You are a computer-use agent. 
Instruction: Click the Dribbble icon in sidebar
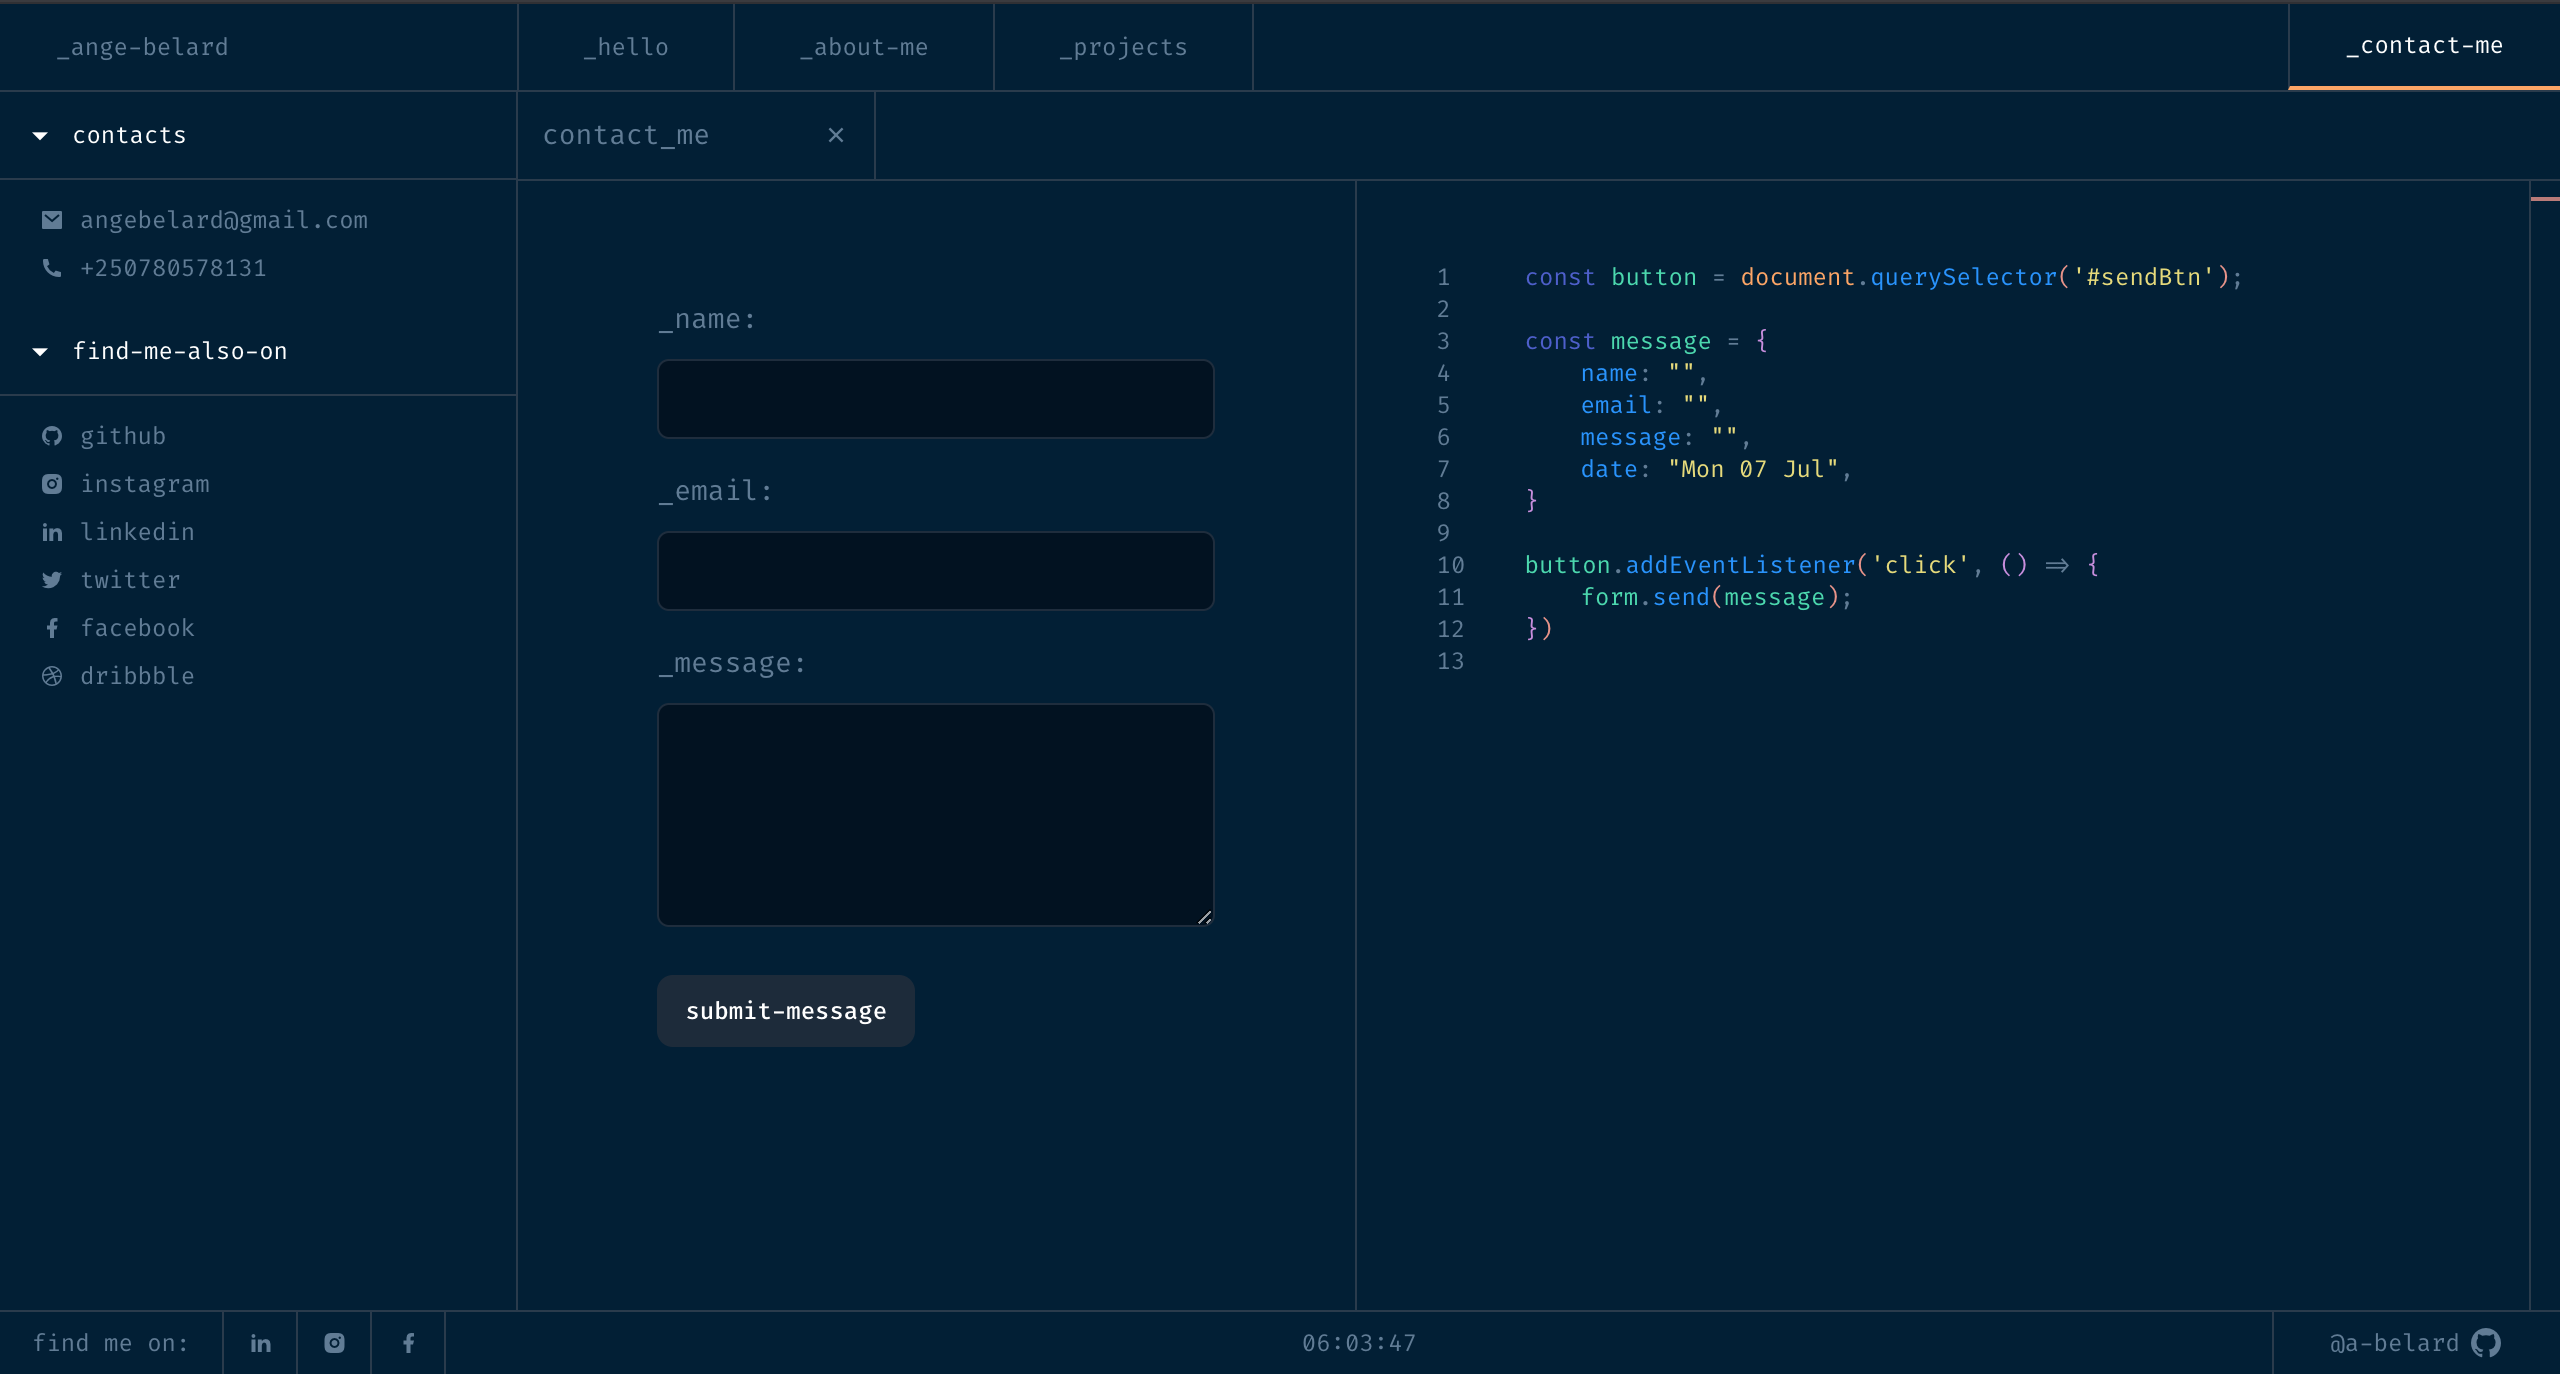pos(52,676)
